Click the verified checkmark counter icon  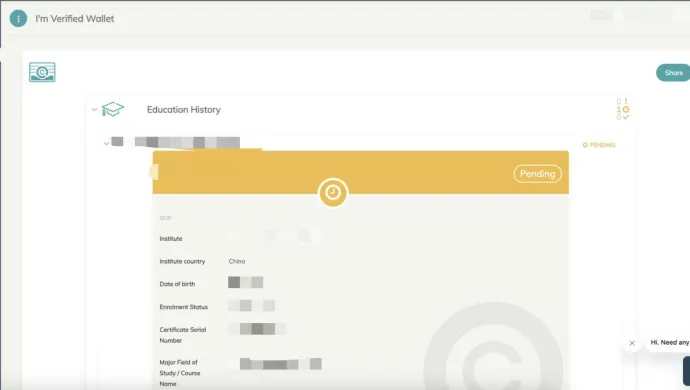pos(626,117)
